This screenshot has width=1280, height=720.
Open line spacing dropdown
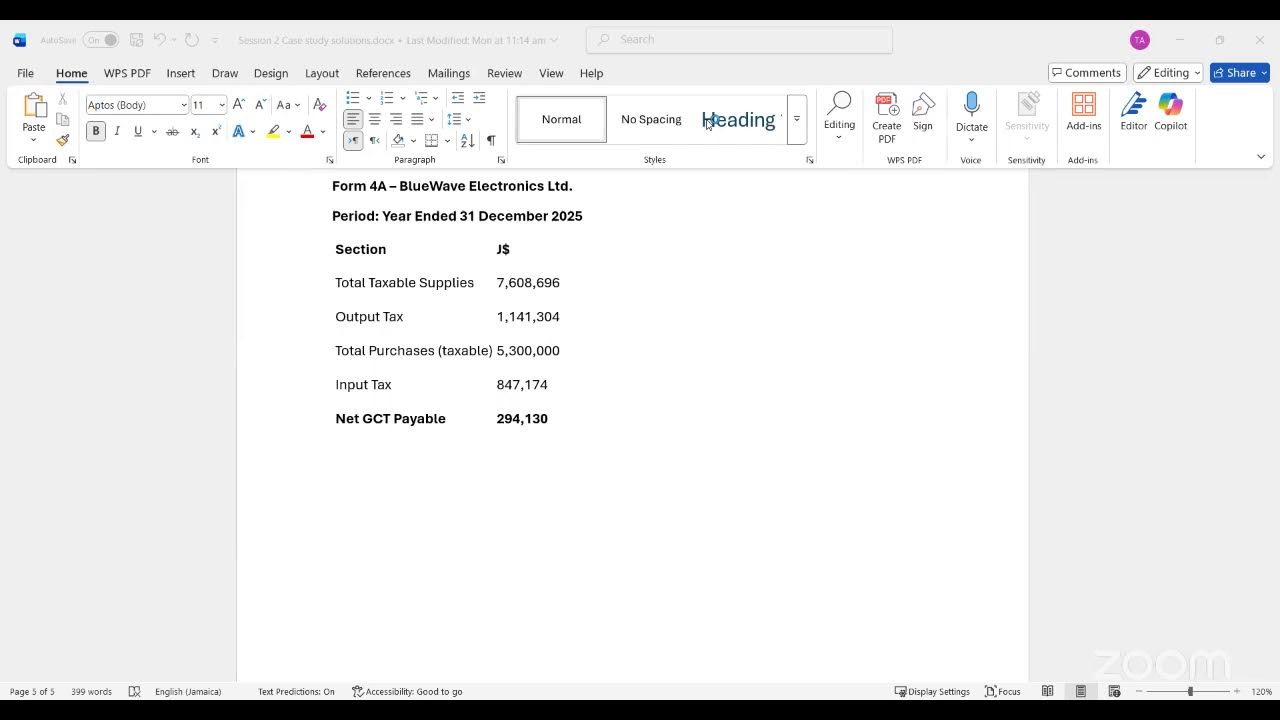(x=458, y=119)
